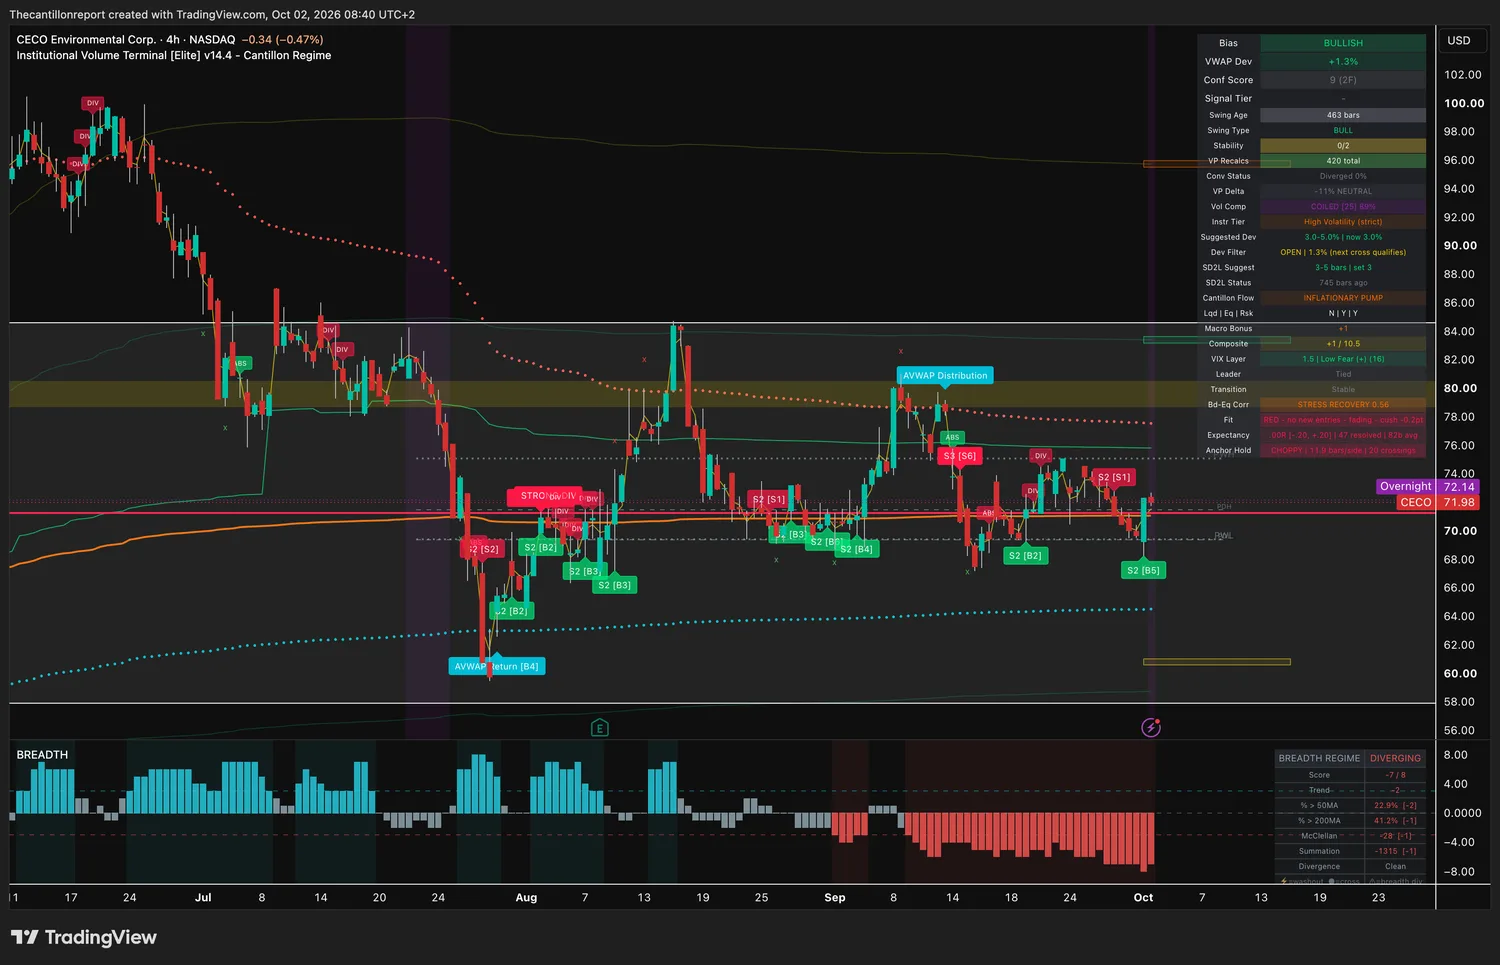Image resolution: width=1500 pixels, height=965 pixels.
Task: Click the % > 200MA 41.2% value
Action: 1395,821
